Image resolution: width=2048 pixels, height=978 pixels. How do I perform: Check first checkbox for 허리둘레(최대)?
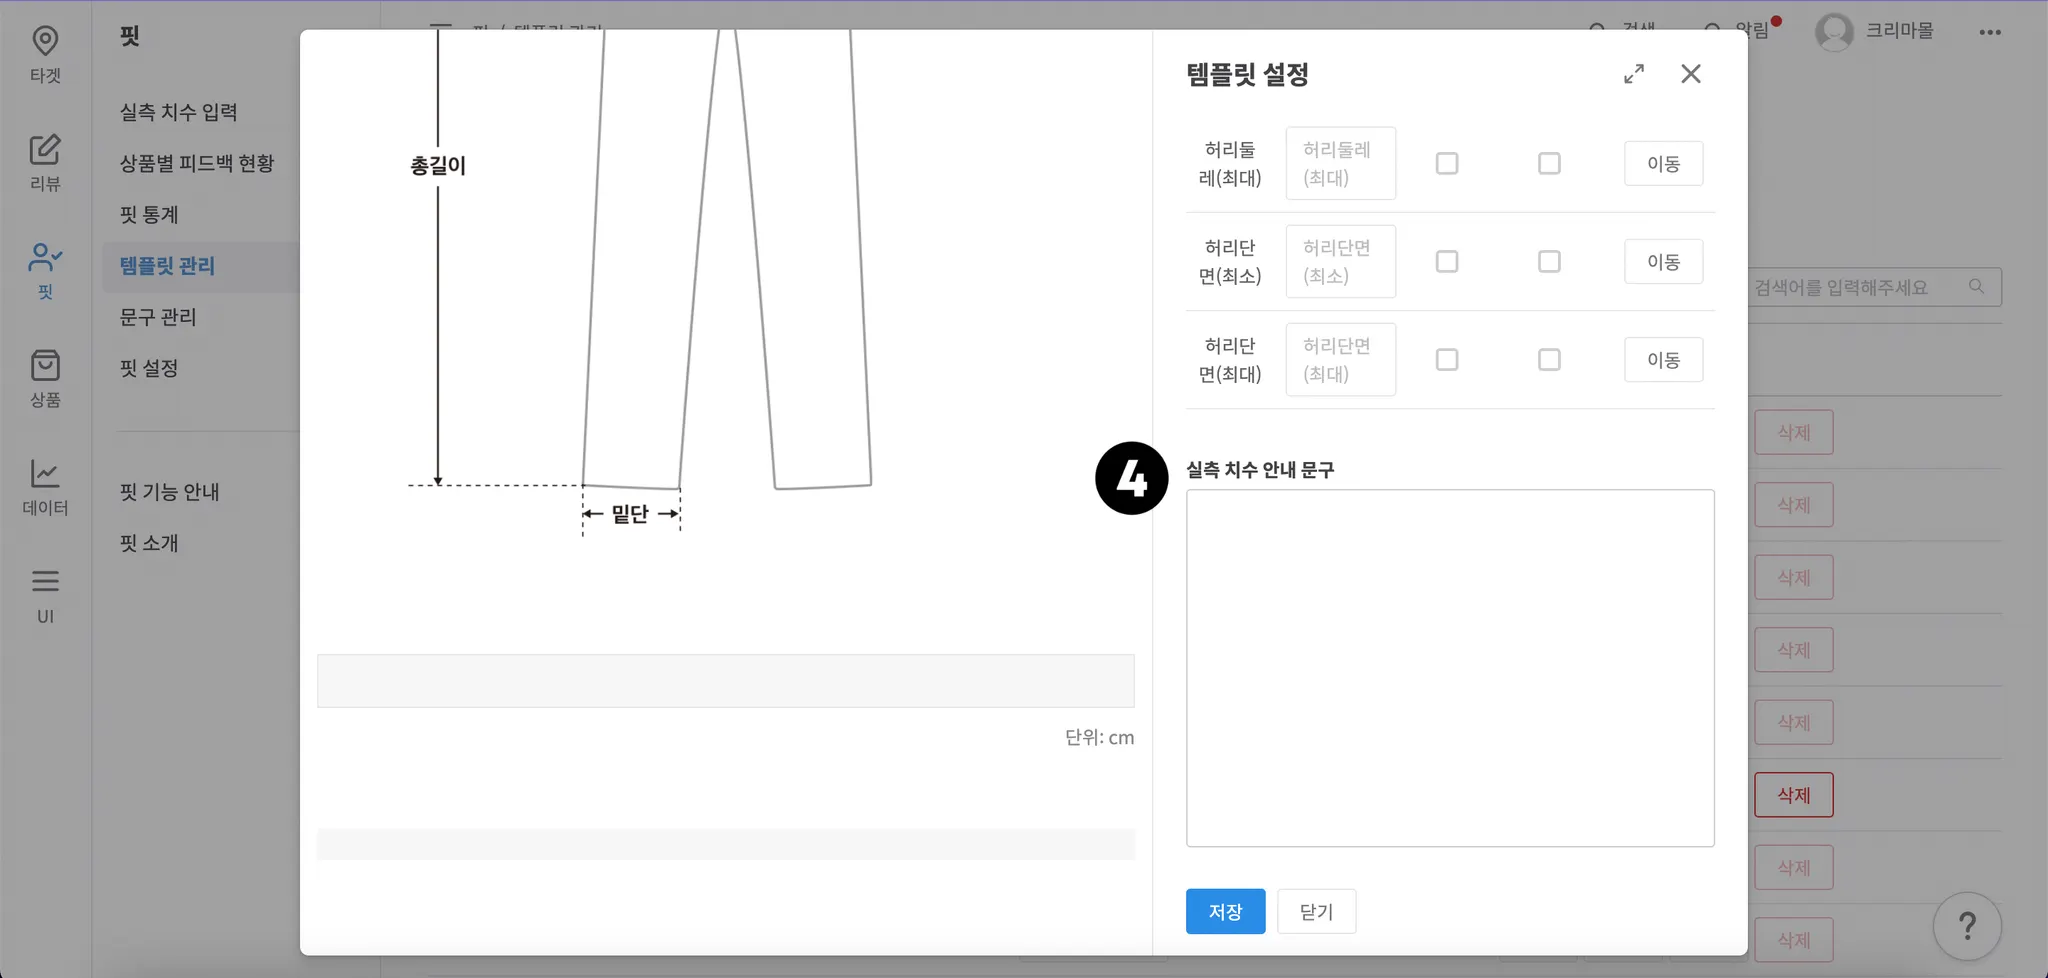click(1447, 163)
